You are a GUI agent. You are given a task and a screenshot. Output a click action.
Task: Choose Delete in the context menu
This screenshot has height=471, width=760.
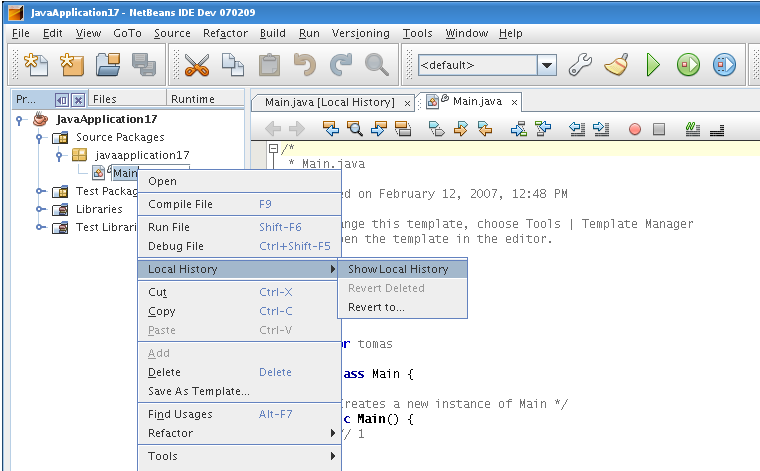coord(239,372)
